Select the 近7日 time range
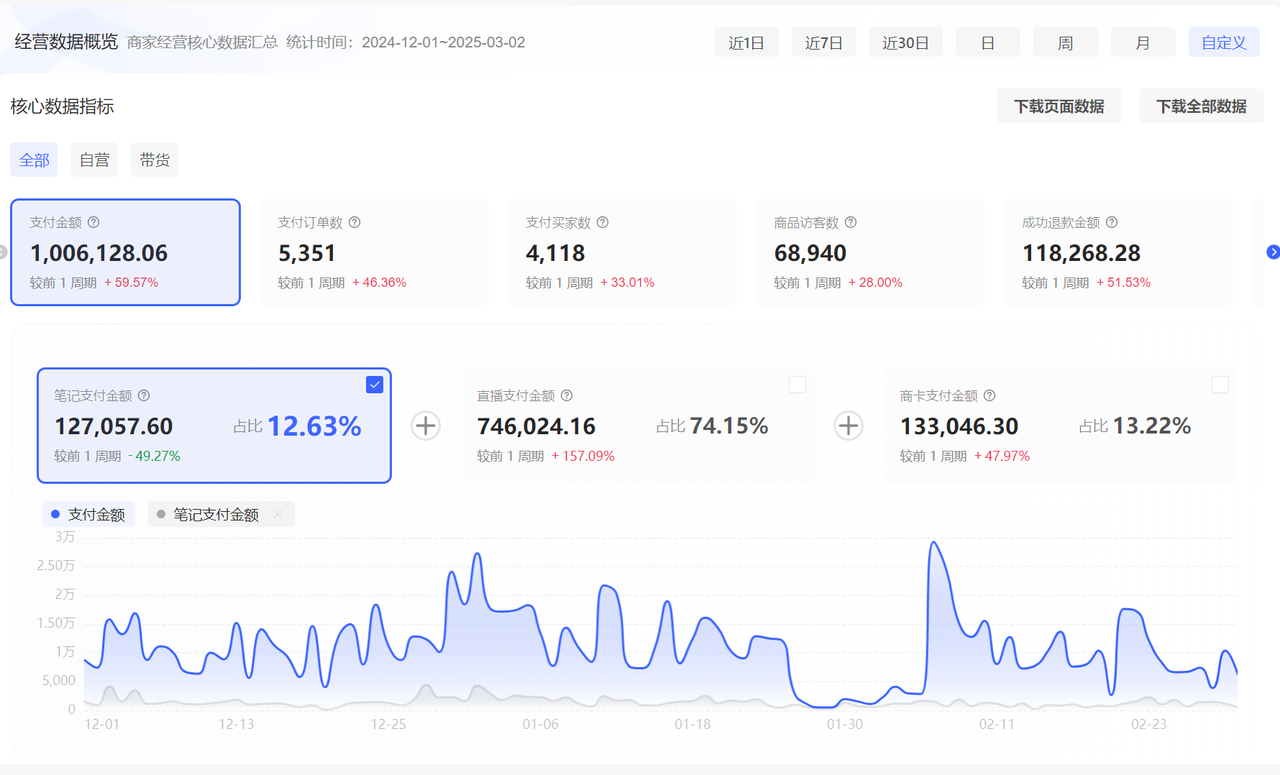Image resolution: width=1280 pixels, height=775 pixels. [824, 43]
